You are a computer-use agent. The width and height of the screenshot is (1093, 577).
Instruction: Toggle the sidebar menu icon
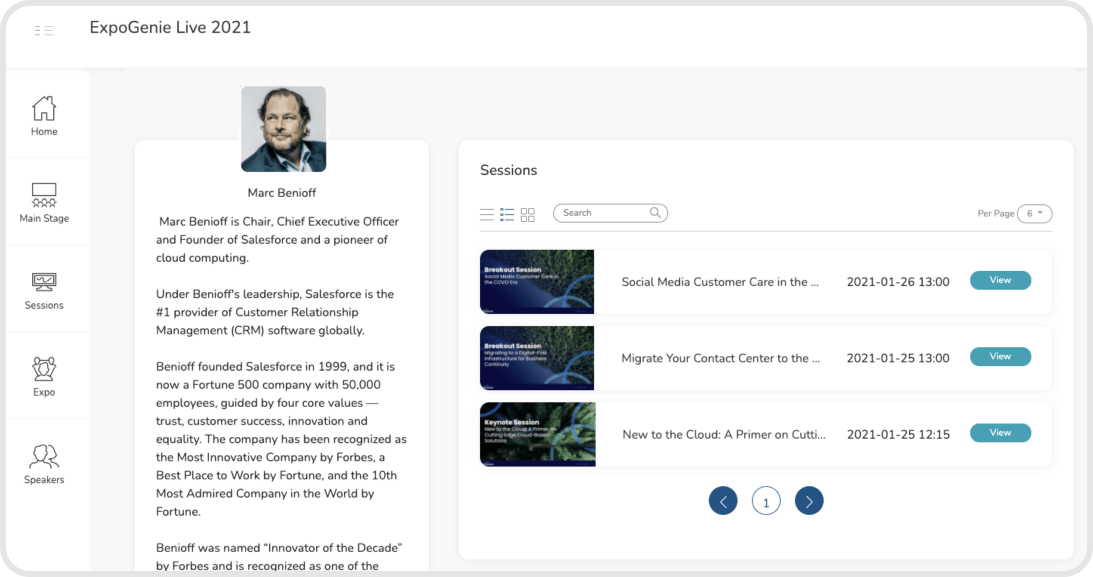44,31
